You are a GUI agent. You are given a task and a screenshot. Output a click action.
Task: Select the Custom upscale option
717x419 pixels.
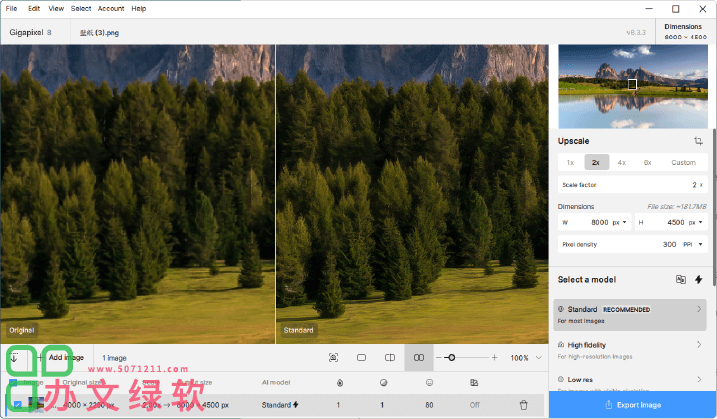coord(683,162)
